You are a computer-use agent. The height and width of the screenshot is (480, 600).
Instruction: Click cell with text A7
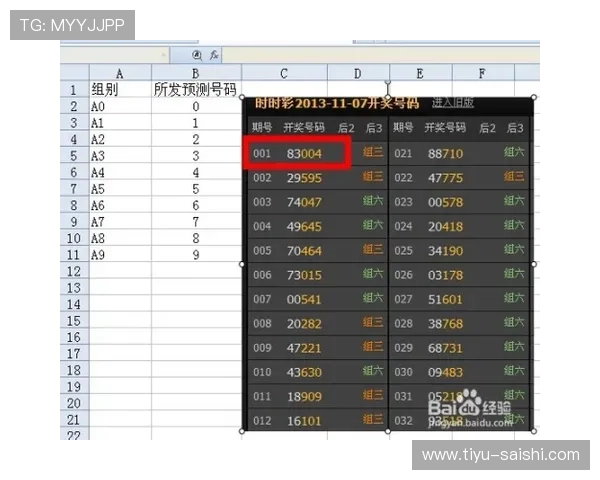(120, 222)
